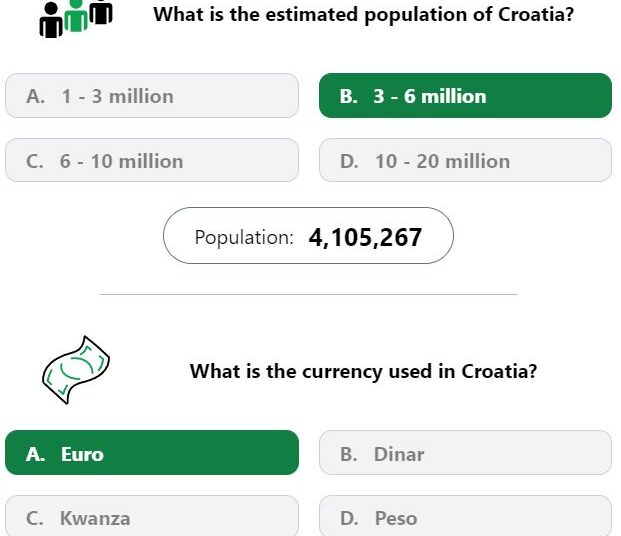
Task: Click the word Croatia in the population question
Action: coord(535,14)
